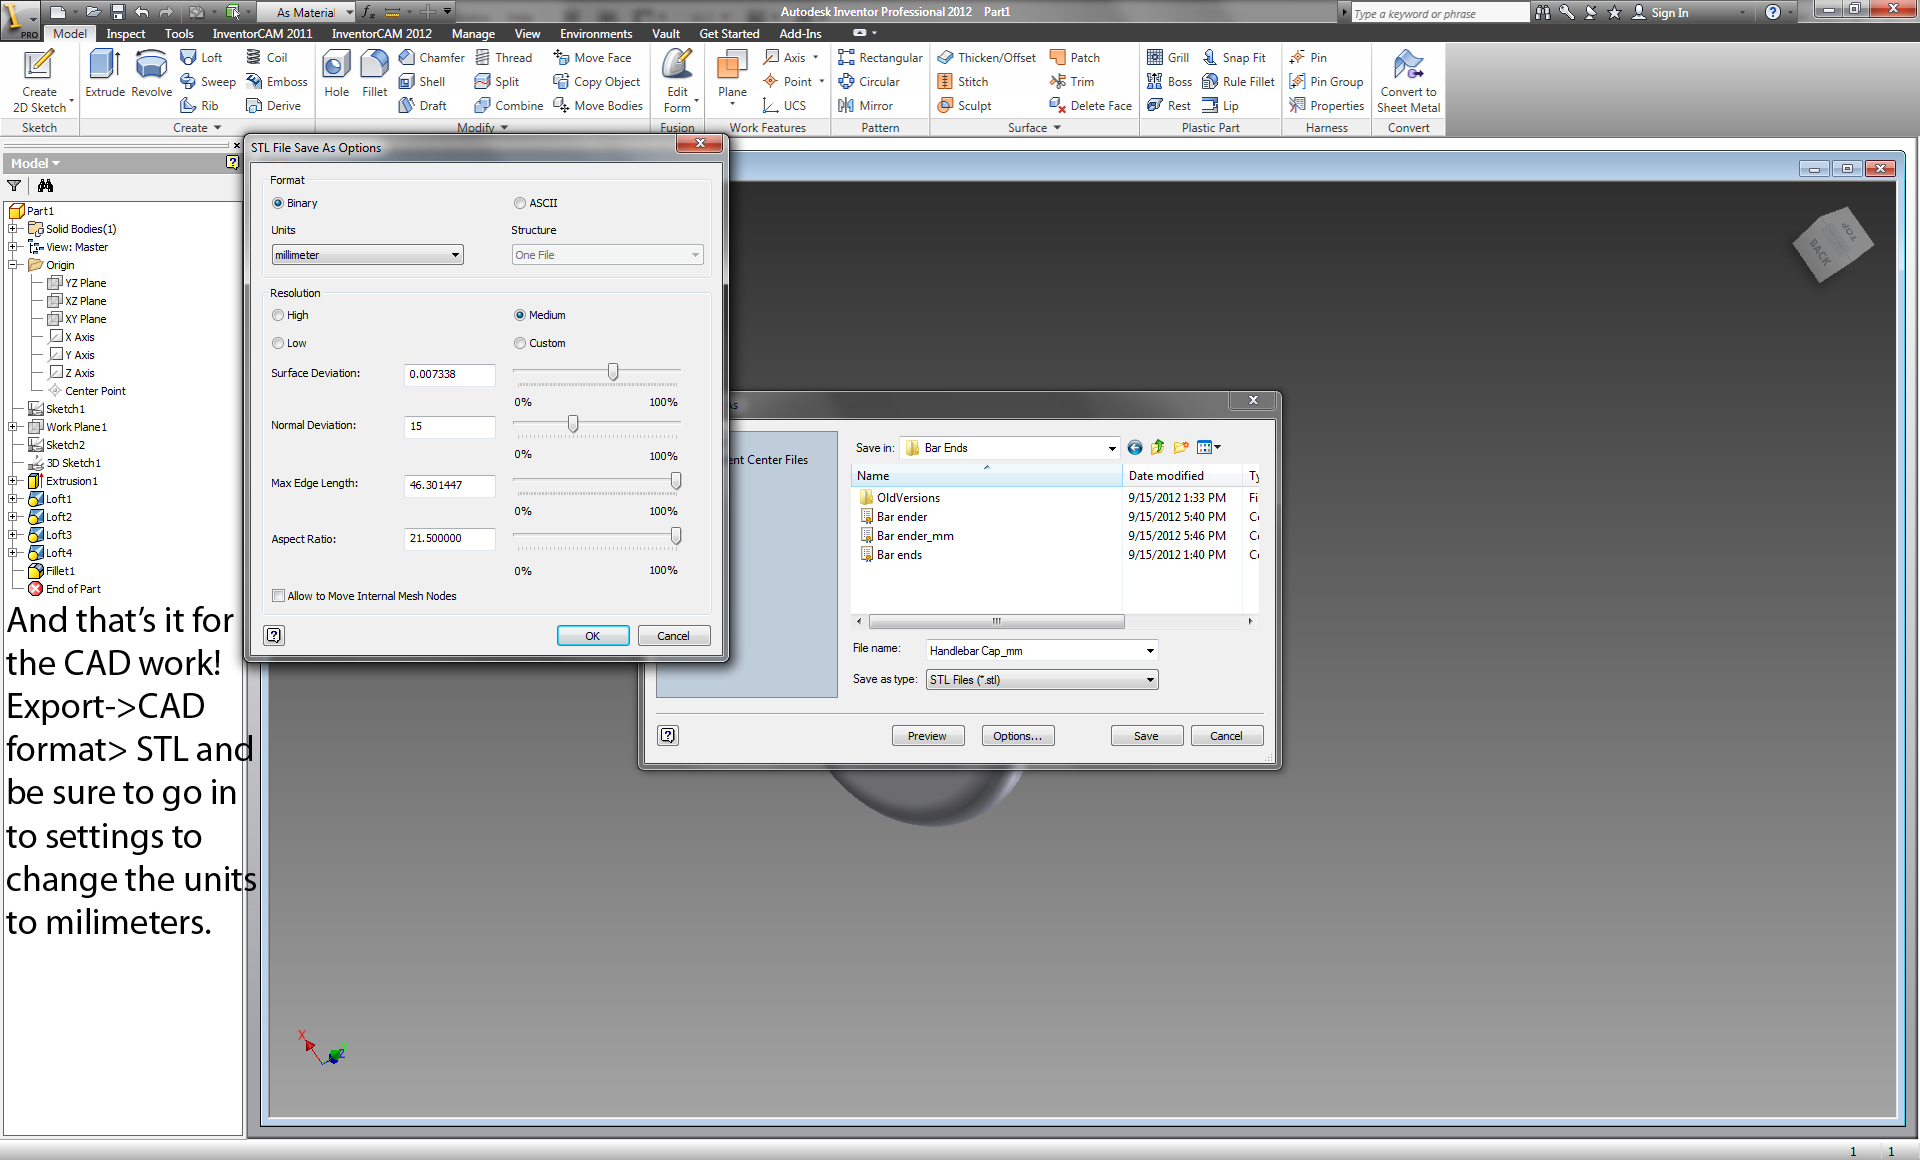Select Convert to Sheet Metal

[1408, 80]
